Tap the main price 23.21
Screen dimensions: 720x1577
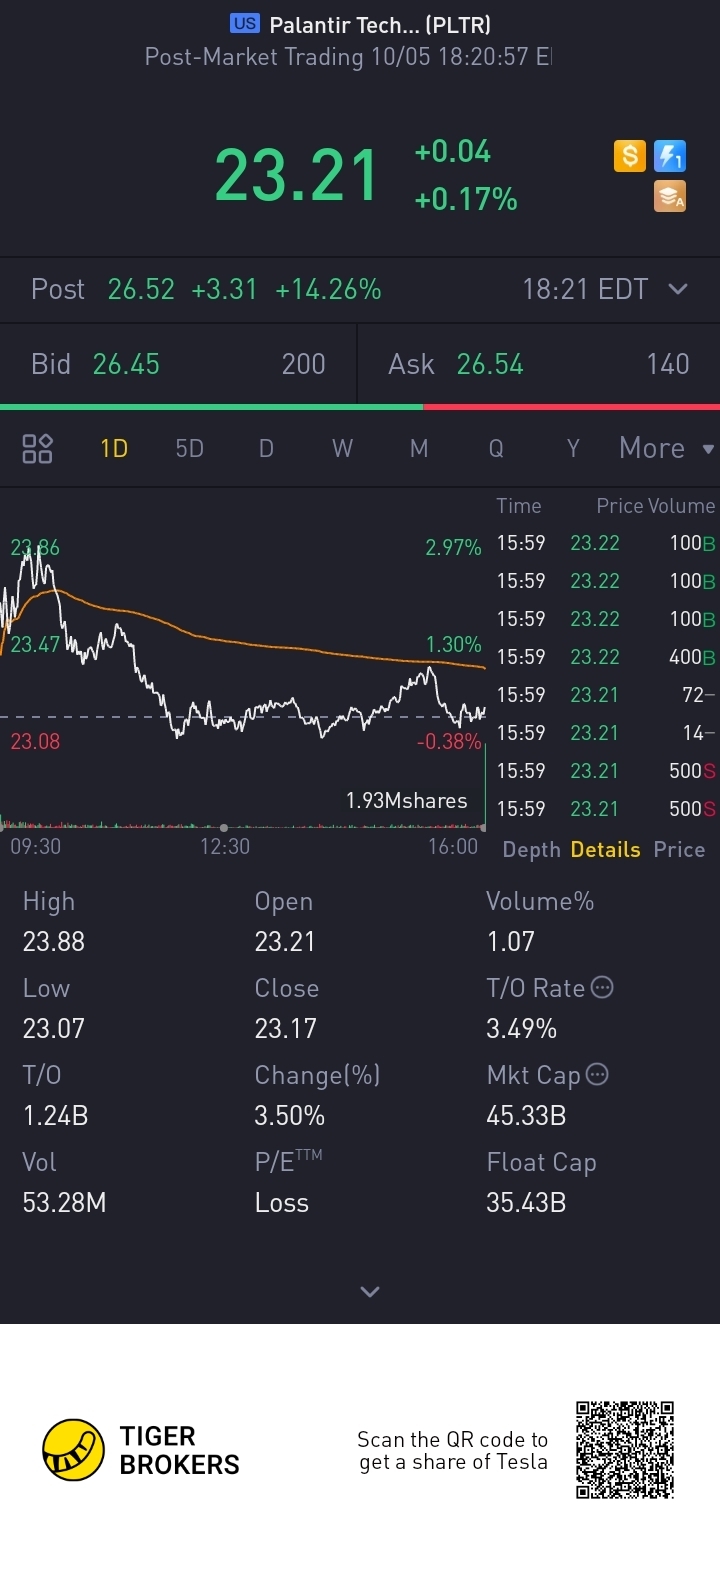pos(296,176)
